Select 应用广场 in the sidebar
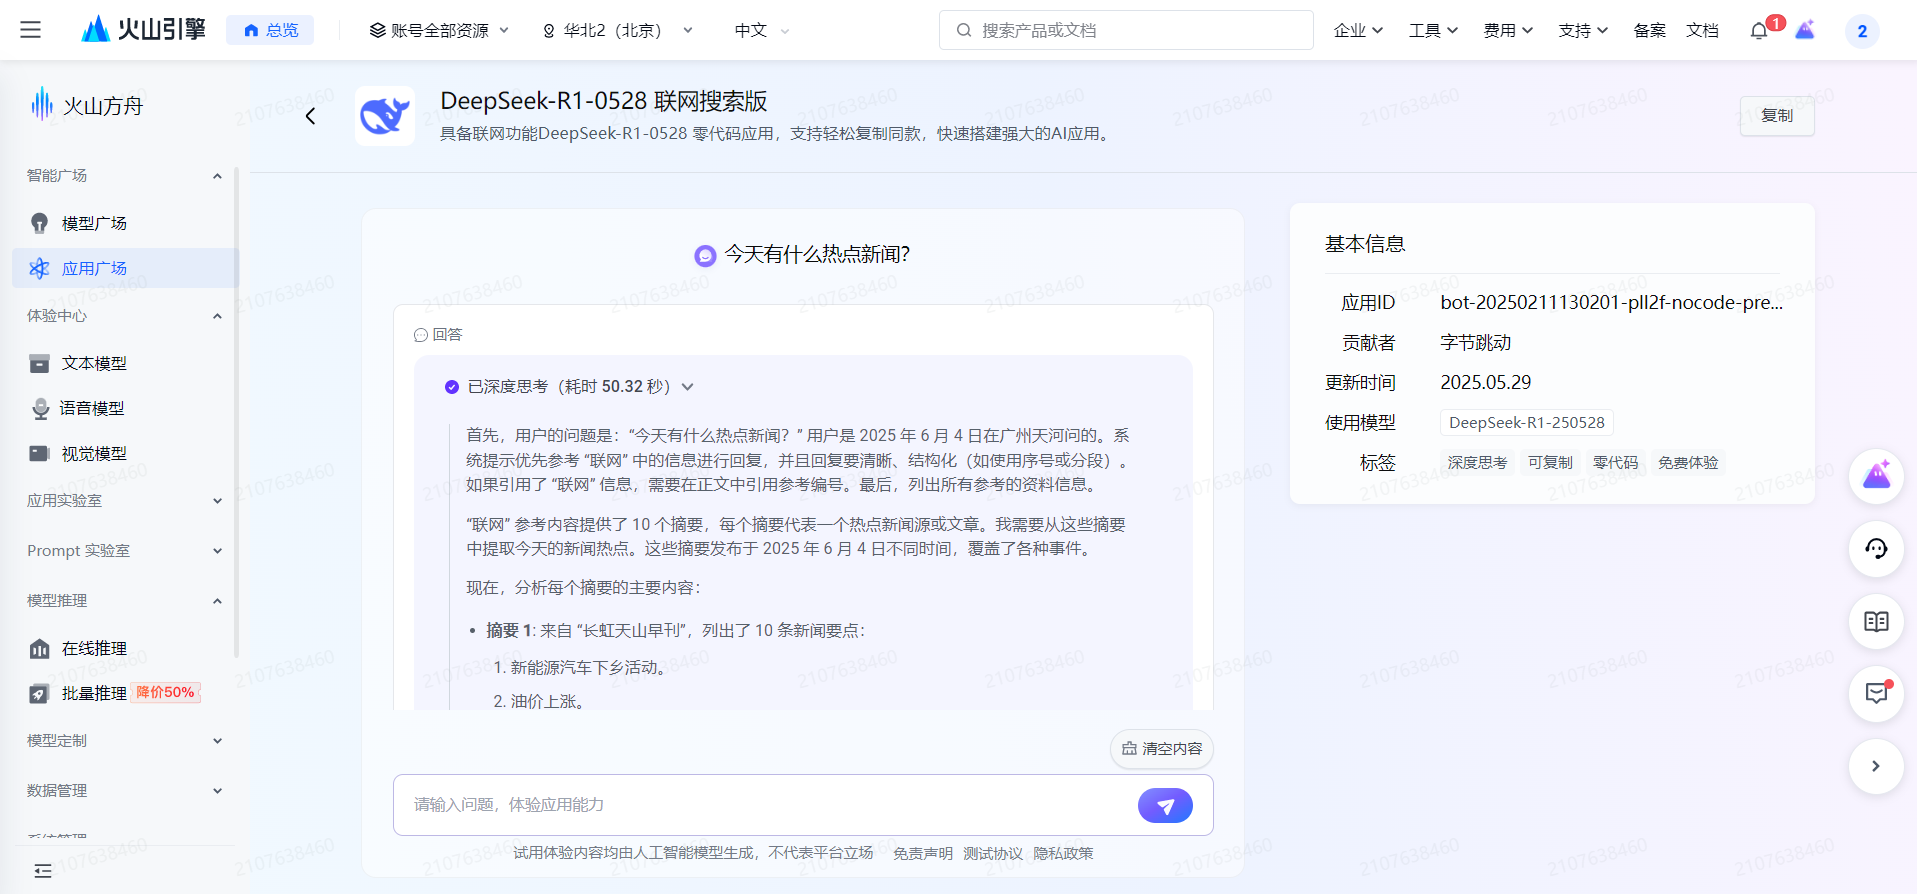1917x894 pixels. point(125,268)
